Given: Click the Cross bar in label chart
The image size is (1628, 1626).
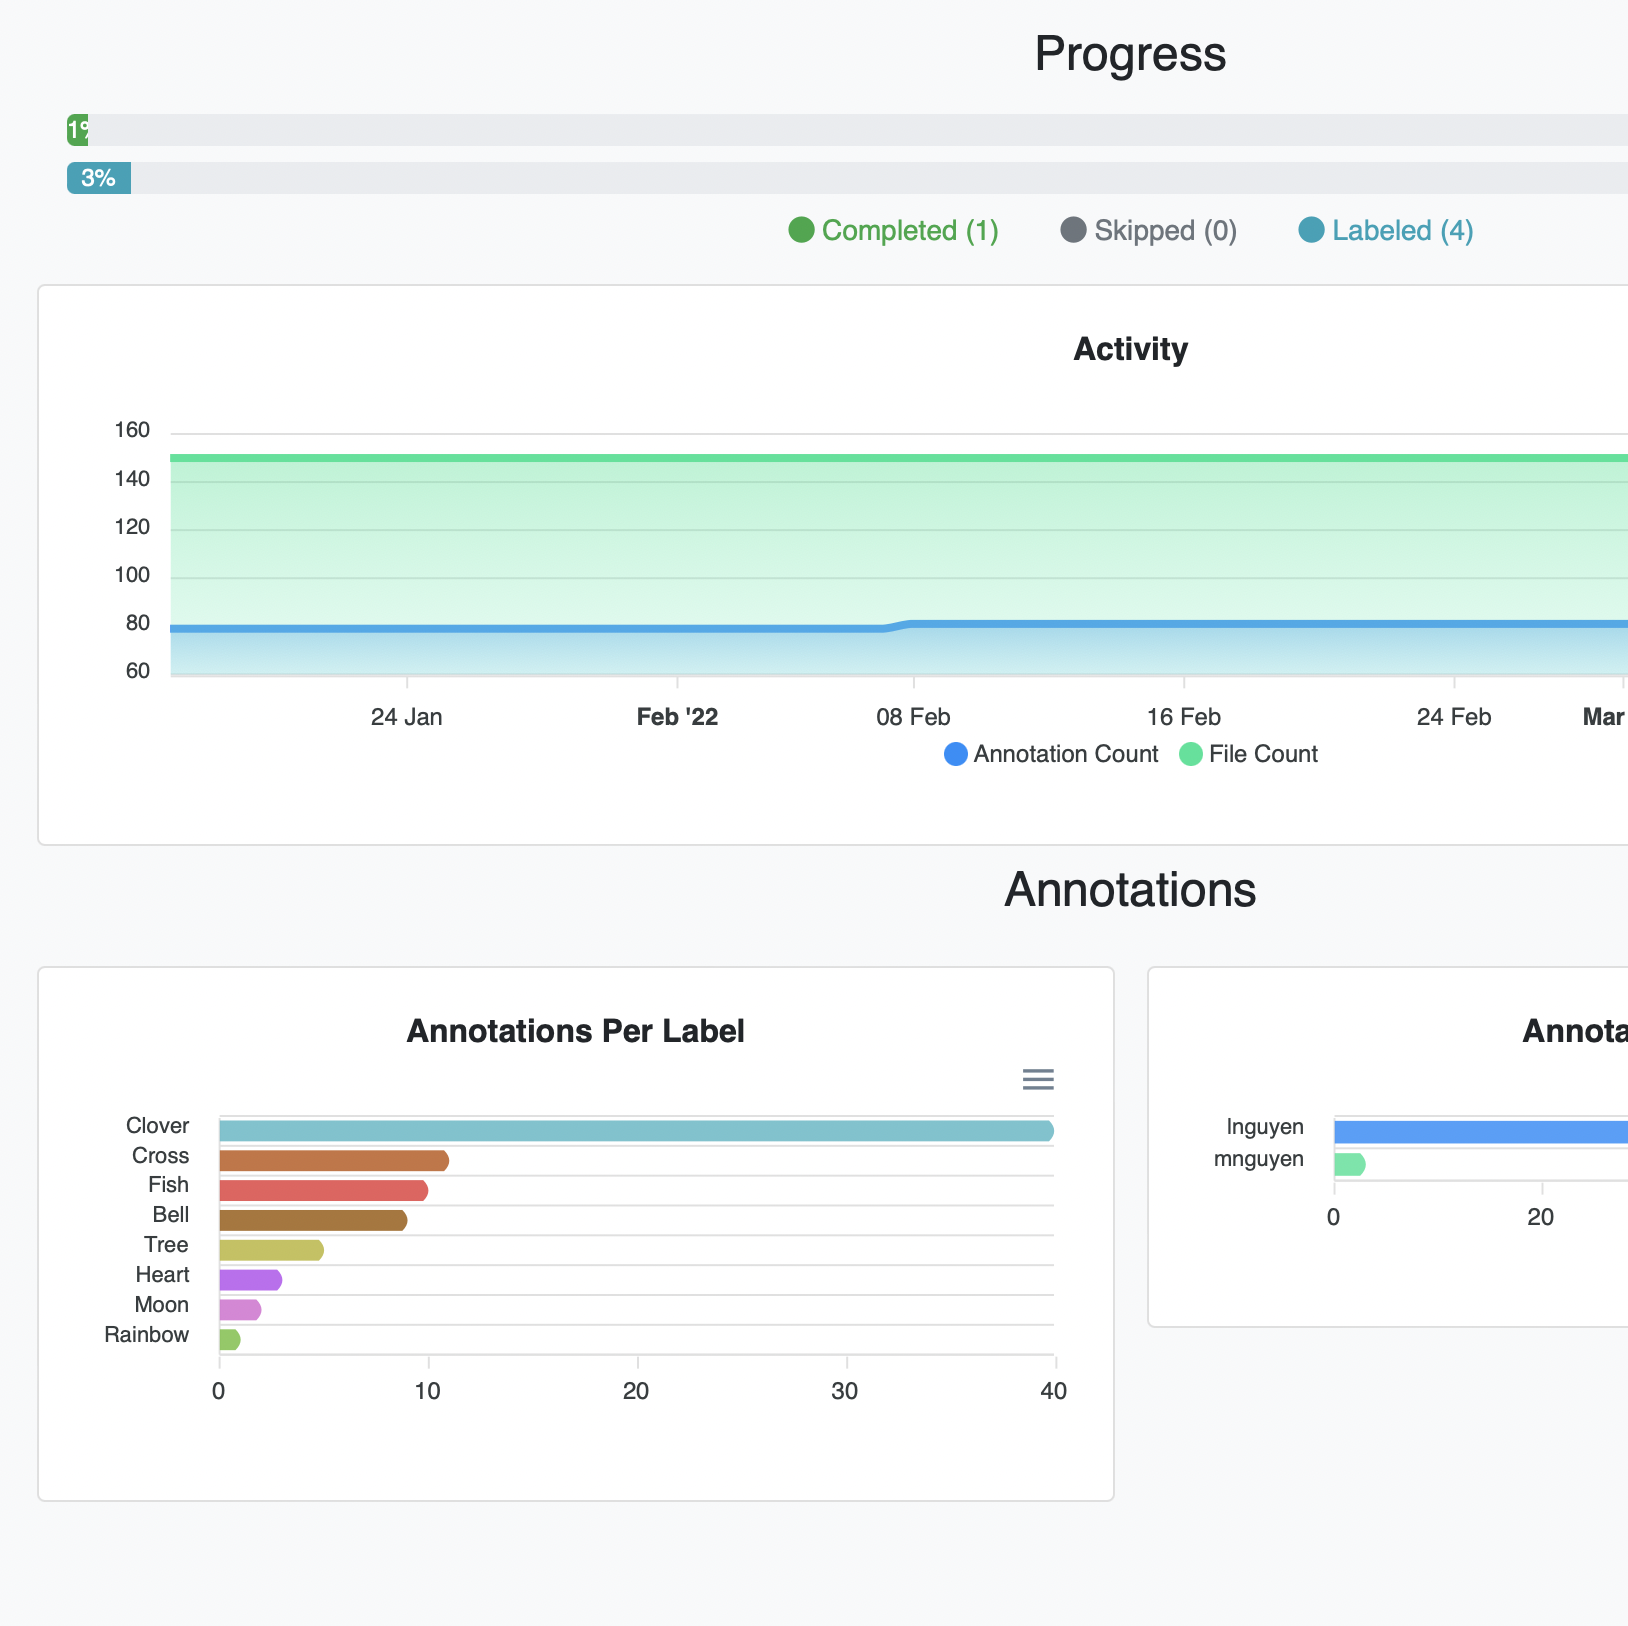Looking at the screenshot, I should click(334, 1161).
